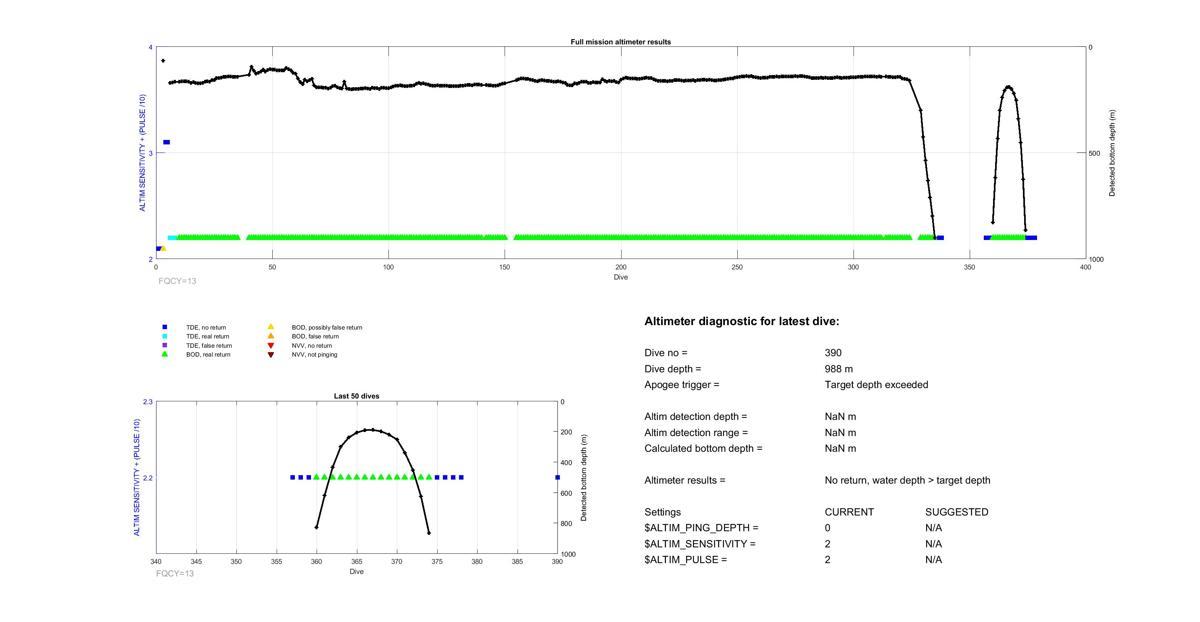Select the 'BOD, false return' legend text
The height and width of the screenshot is (622, 1200).
click(315, 336)
